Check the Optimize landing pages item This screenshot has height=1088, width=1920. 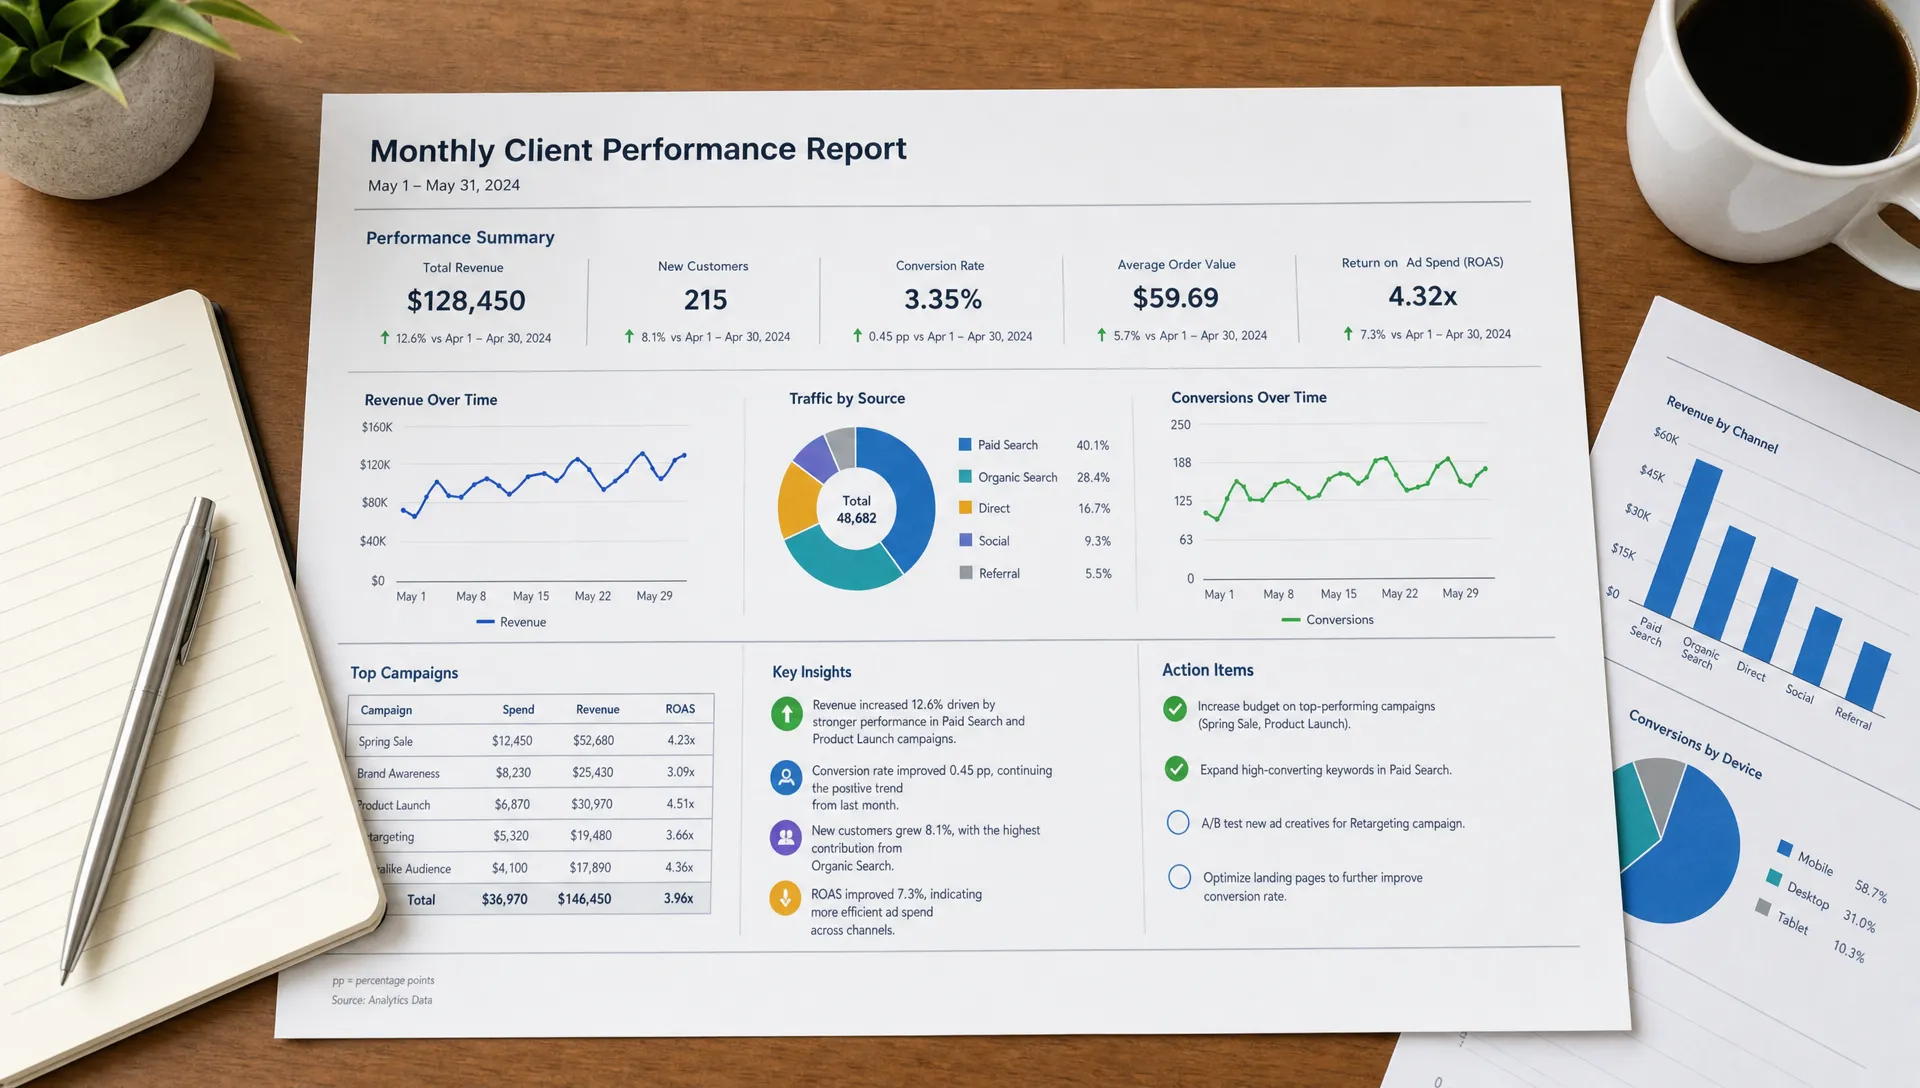(1179, 877)
